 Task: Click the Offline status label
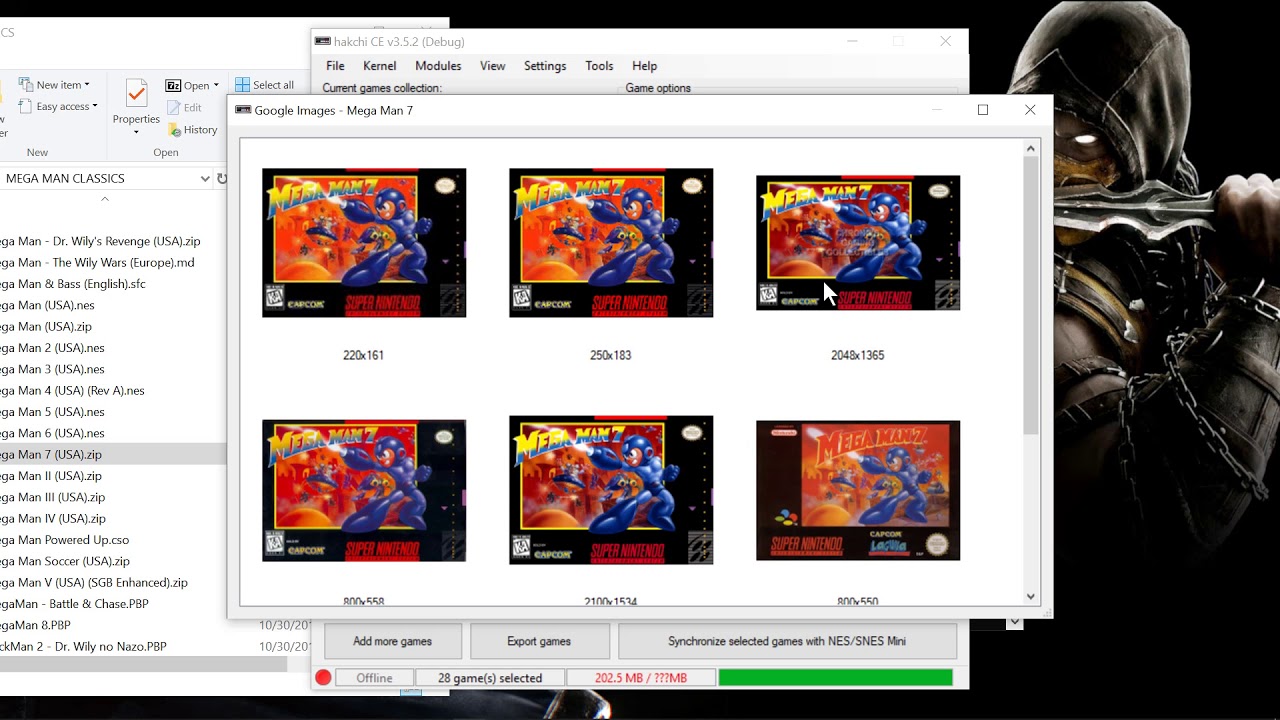374,678
